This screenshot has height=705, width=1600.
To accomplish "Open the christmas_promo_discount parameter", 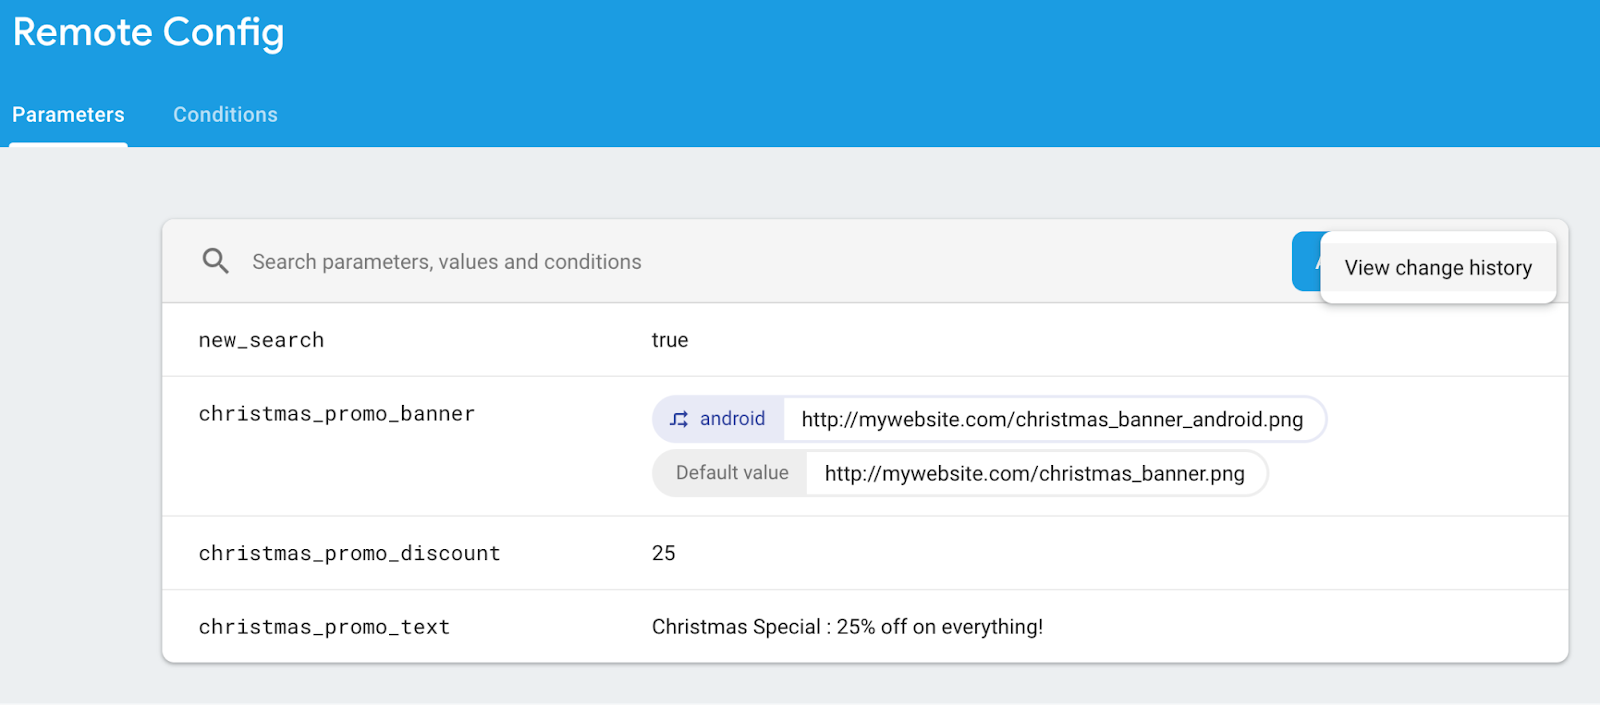I will 349,553.
